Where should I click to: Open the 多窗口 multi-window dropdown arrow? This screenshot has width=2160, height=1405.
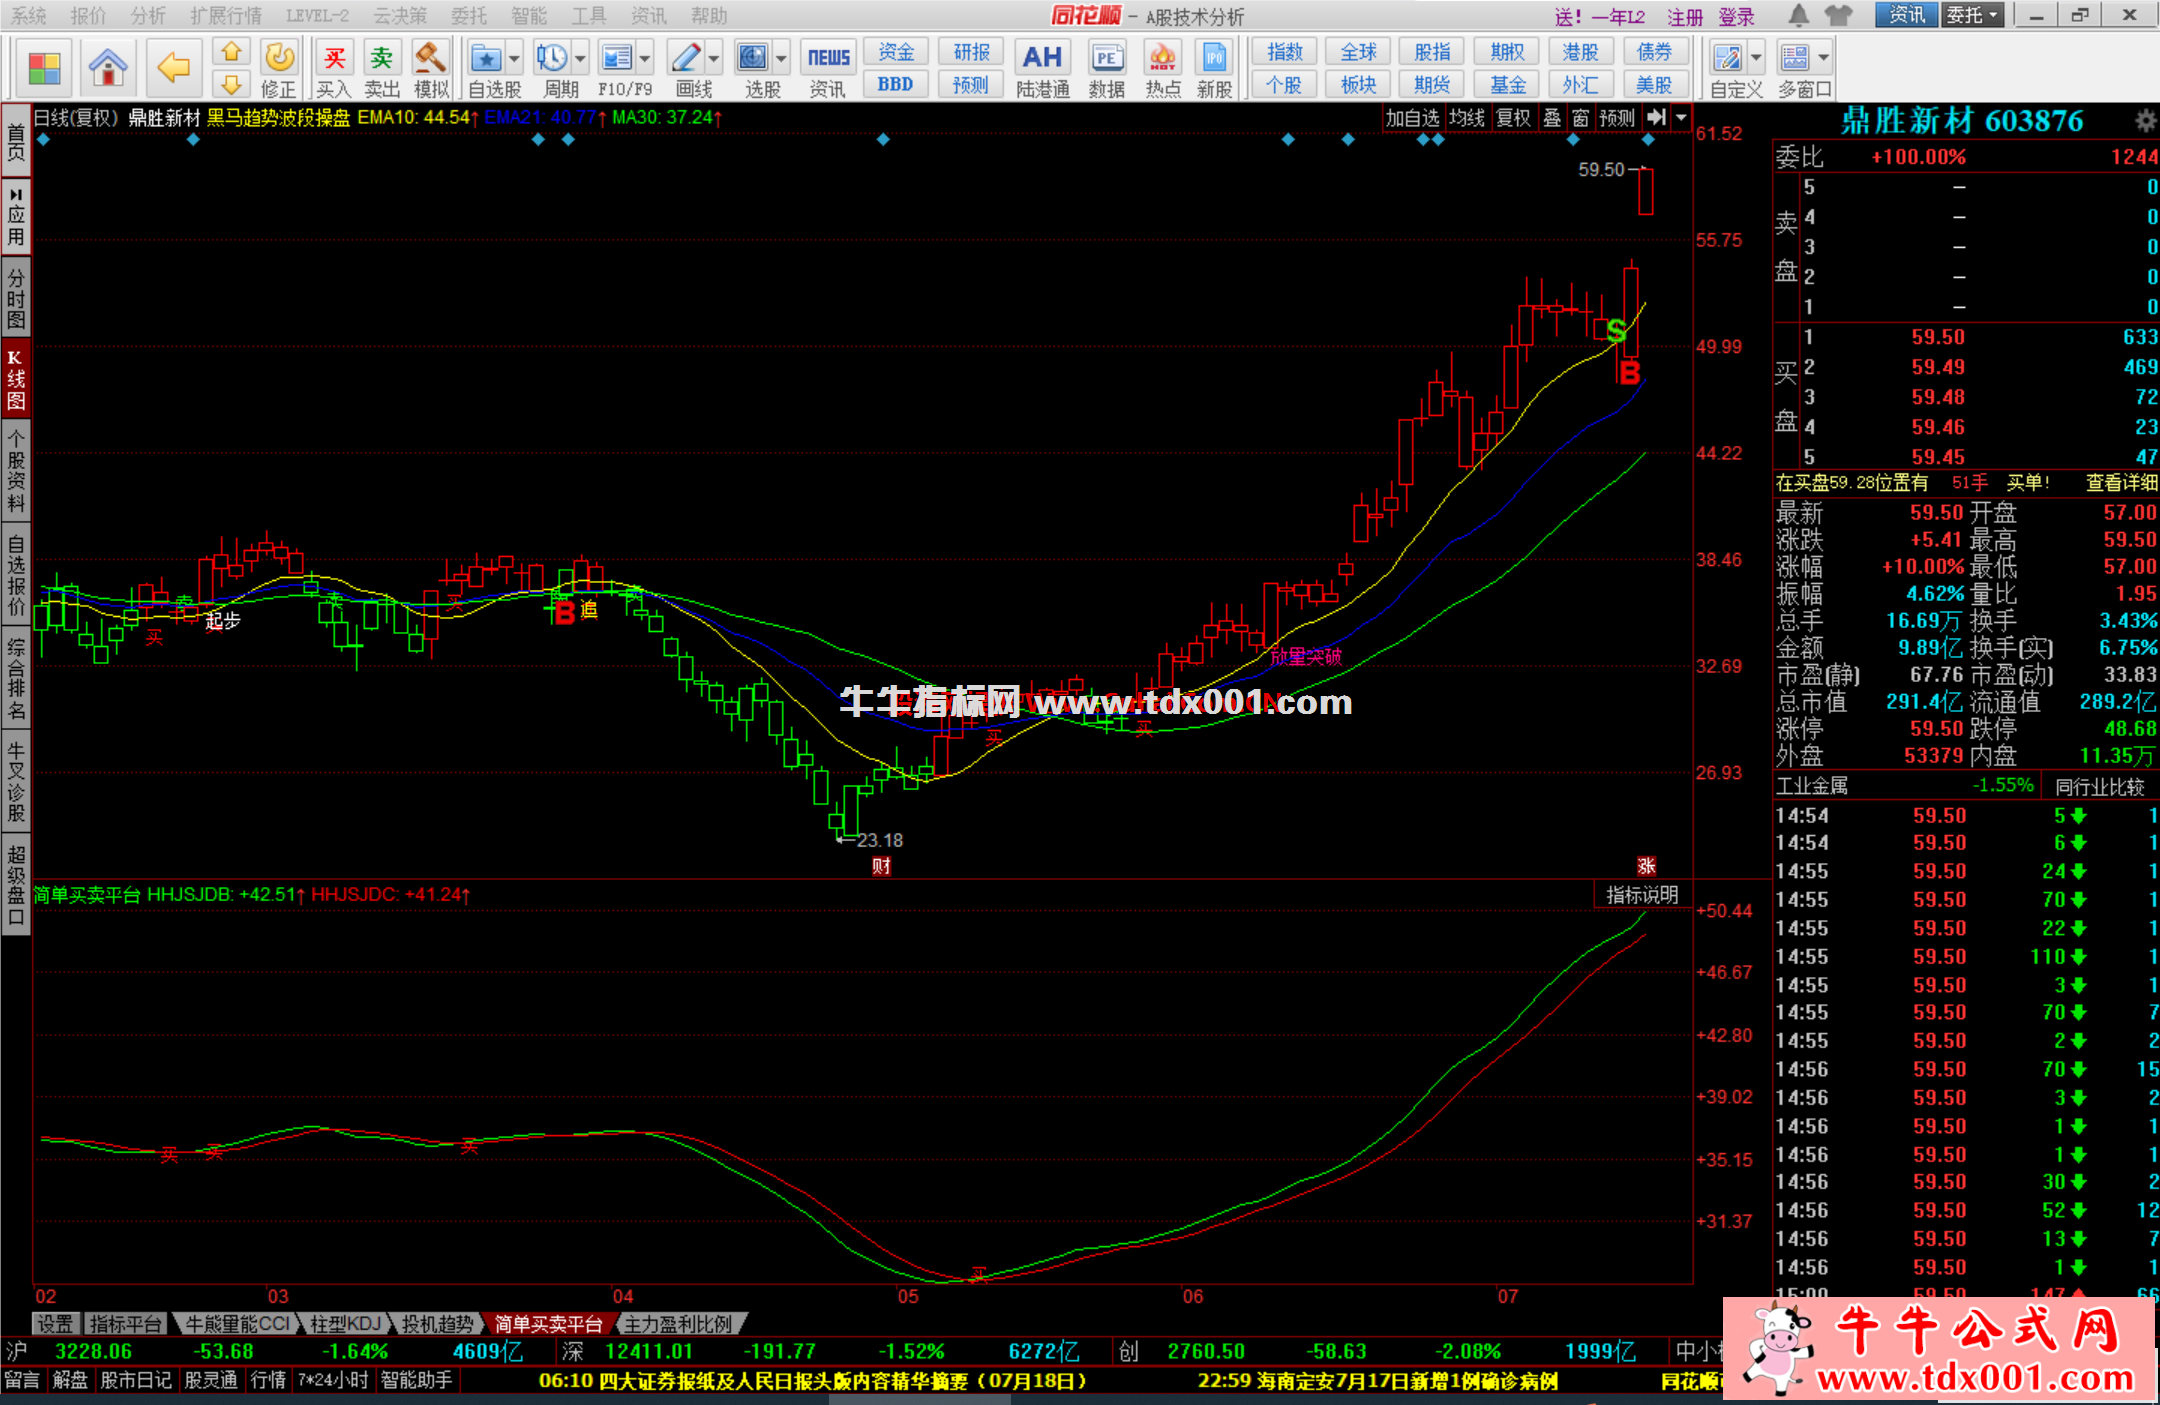(1824, 58)
